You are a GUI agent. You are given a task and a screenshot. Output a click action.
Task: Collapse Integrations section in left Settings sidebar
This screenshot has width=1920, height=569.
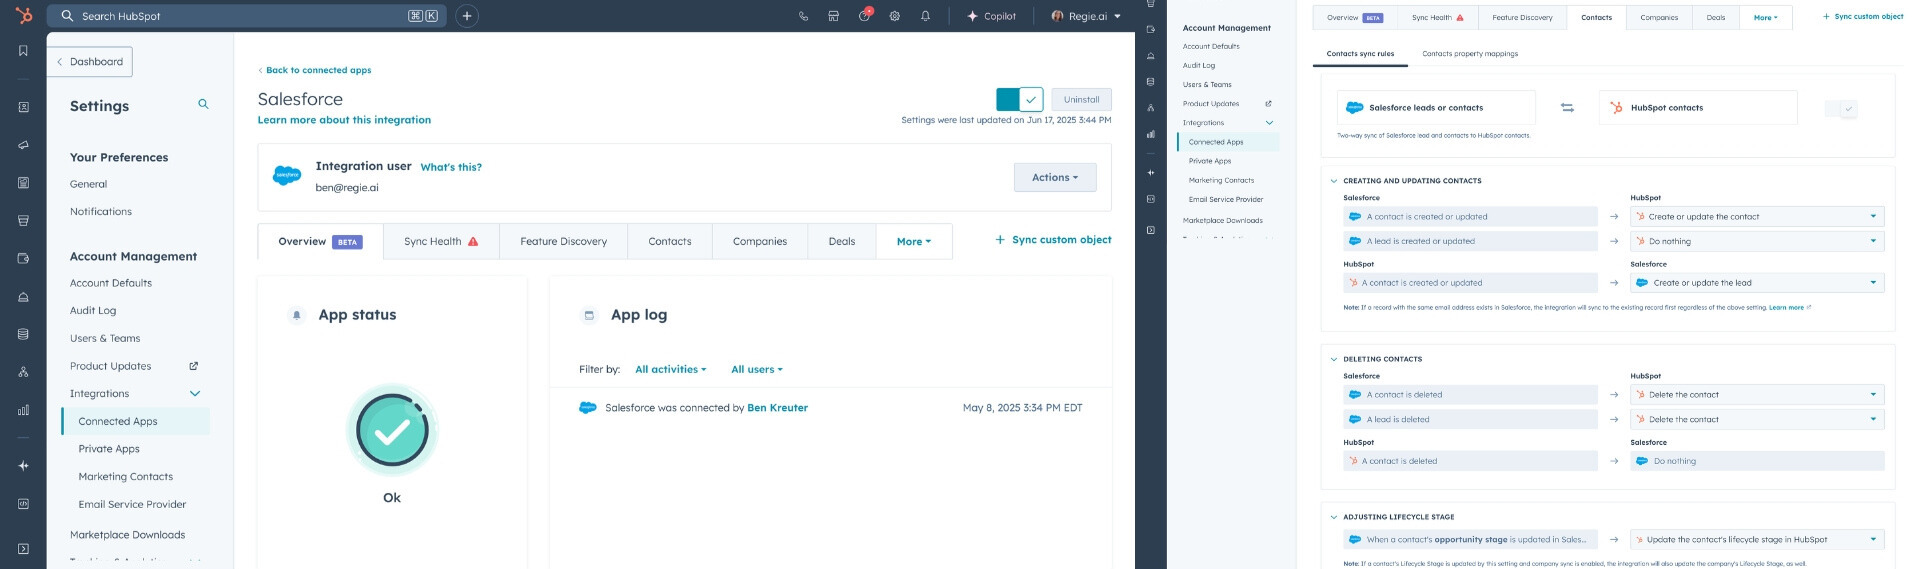[x=195, y=394]
